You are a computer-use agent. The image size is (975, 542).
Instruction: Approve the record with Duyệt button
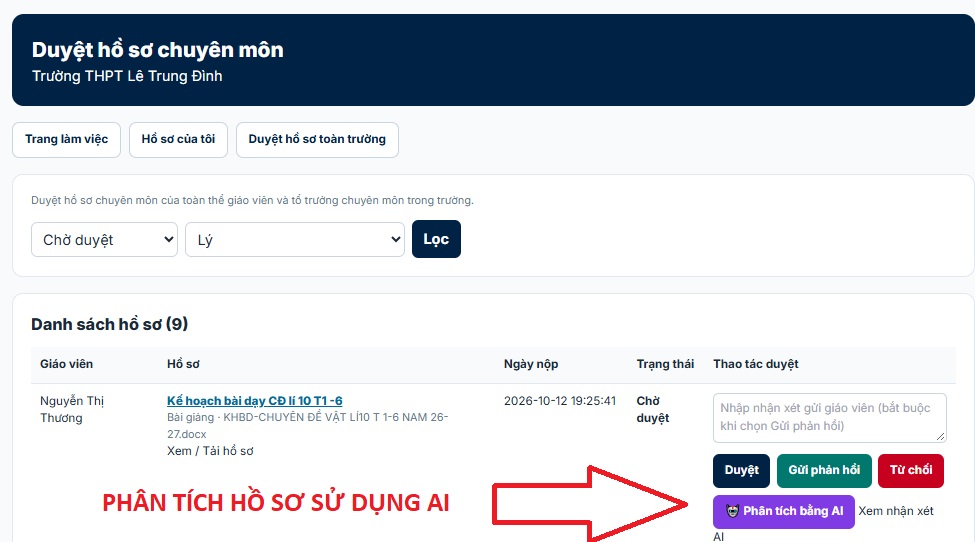coord(741,470)
